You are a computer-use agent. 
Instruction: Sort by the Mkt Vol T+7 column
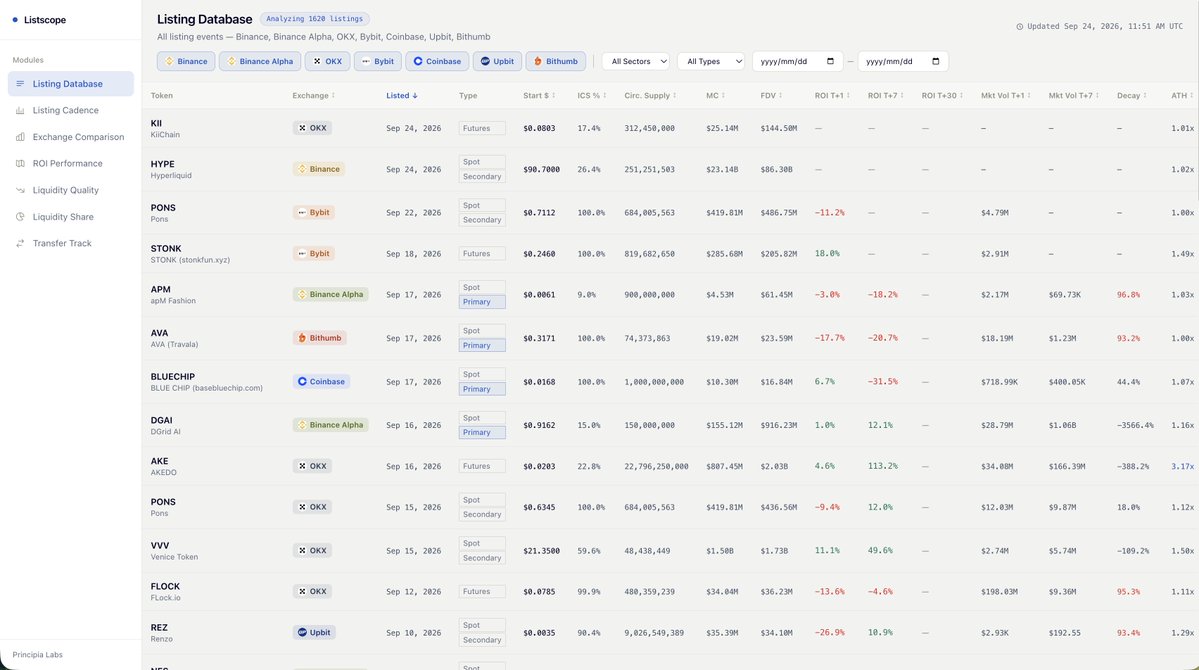(x=1074, y=96)
